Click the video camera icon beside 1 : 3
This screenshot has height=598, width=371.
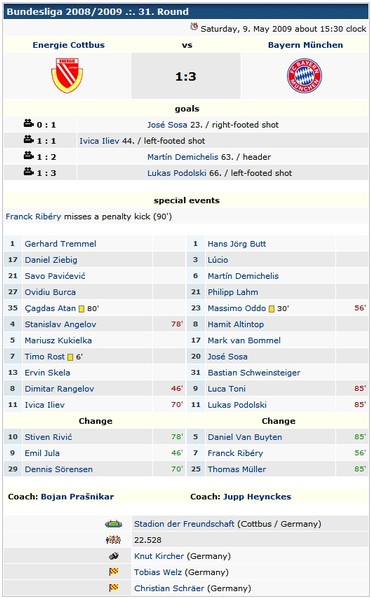pos(29,172)
